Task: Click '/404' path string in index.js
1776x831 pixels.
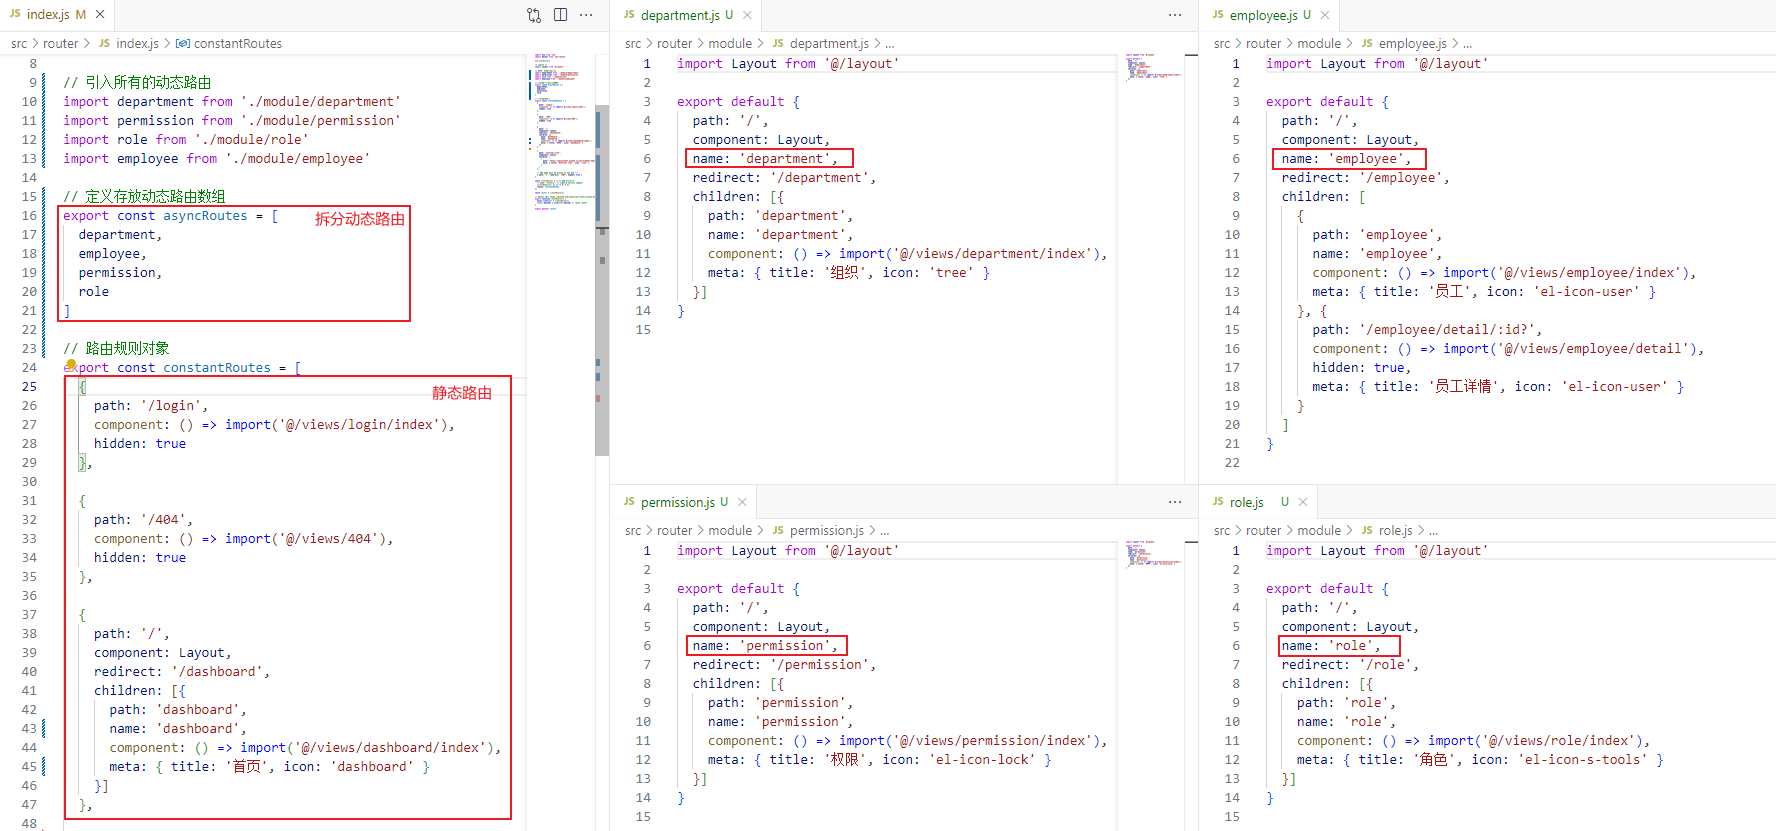Action: click(x=163, y=519)
